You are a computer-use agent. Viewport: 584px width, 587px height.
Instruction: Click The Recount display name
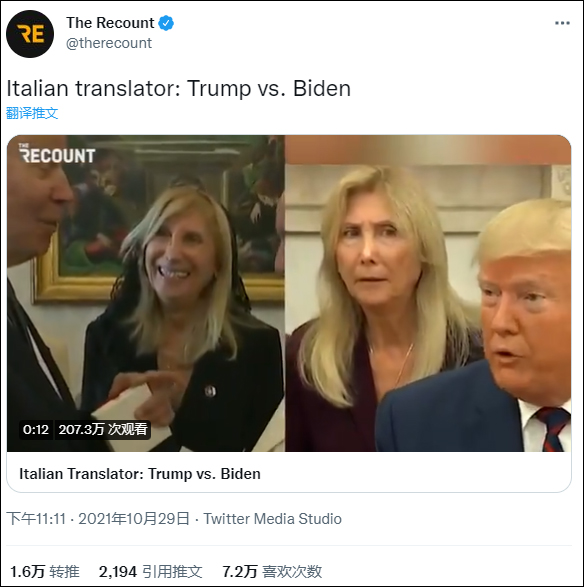pos(110,23)
